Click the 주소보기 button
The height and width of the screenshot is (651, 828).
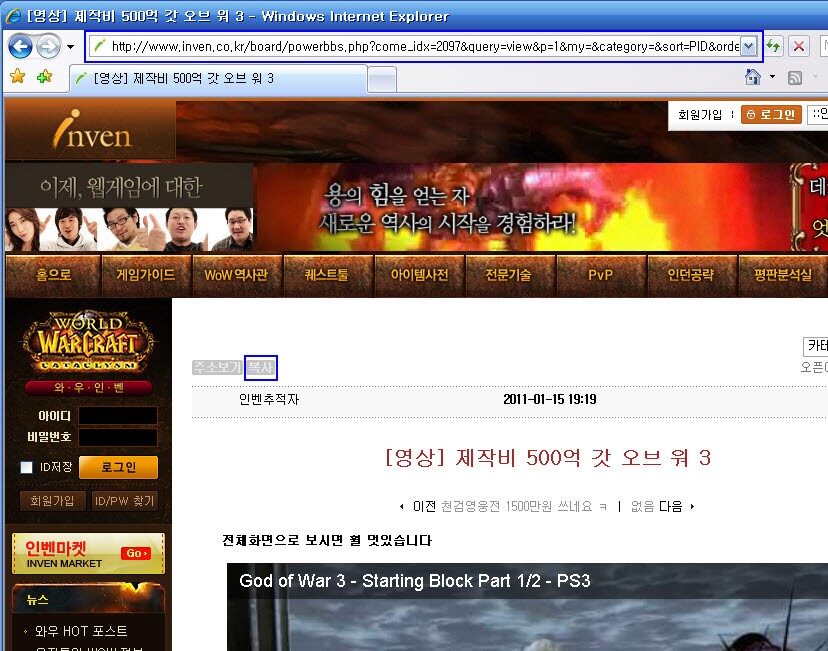[217, 367]
